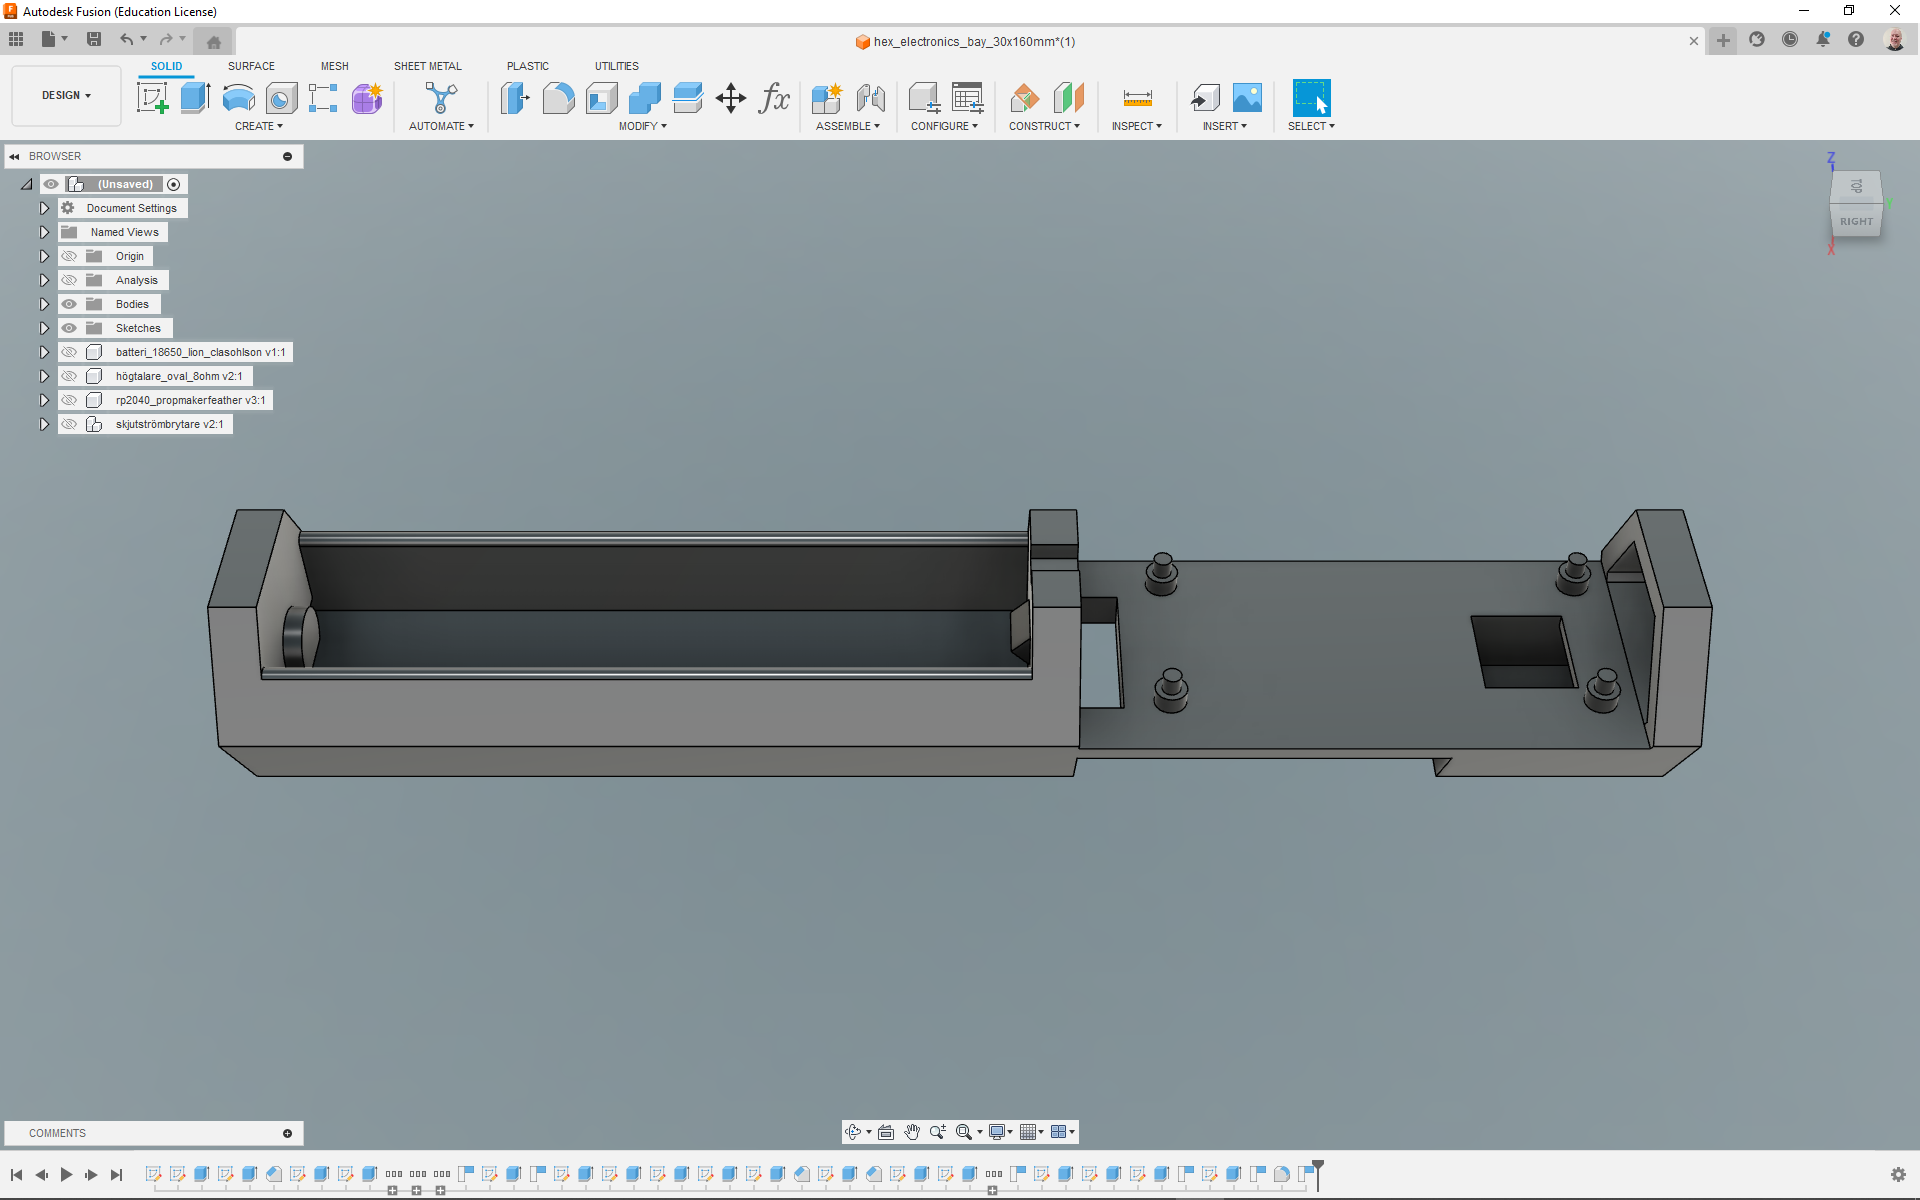This screenshot has width=1920, height=1200.
Task: Select the Create Sketch tool
Action: [152, 98]
